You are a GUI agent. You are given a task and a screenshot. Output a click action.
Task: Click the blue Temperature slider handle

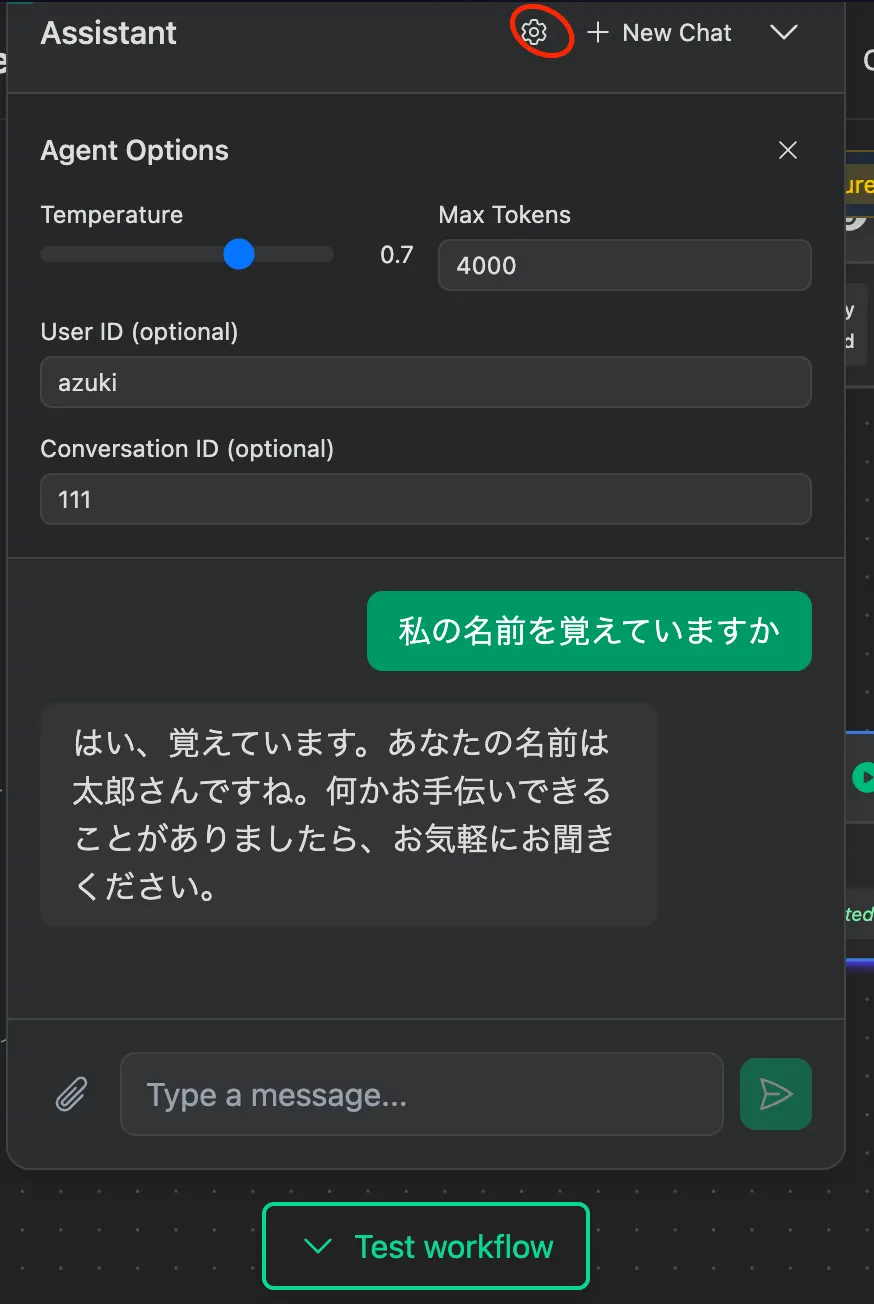pos(239,254)
